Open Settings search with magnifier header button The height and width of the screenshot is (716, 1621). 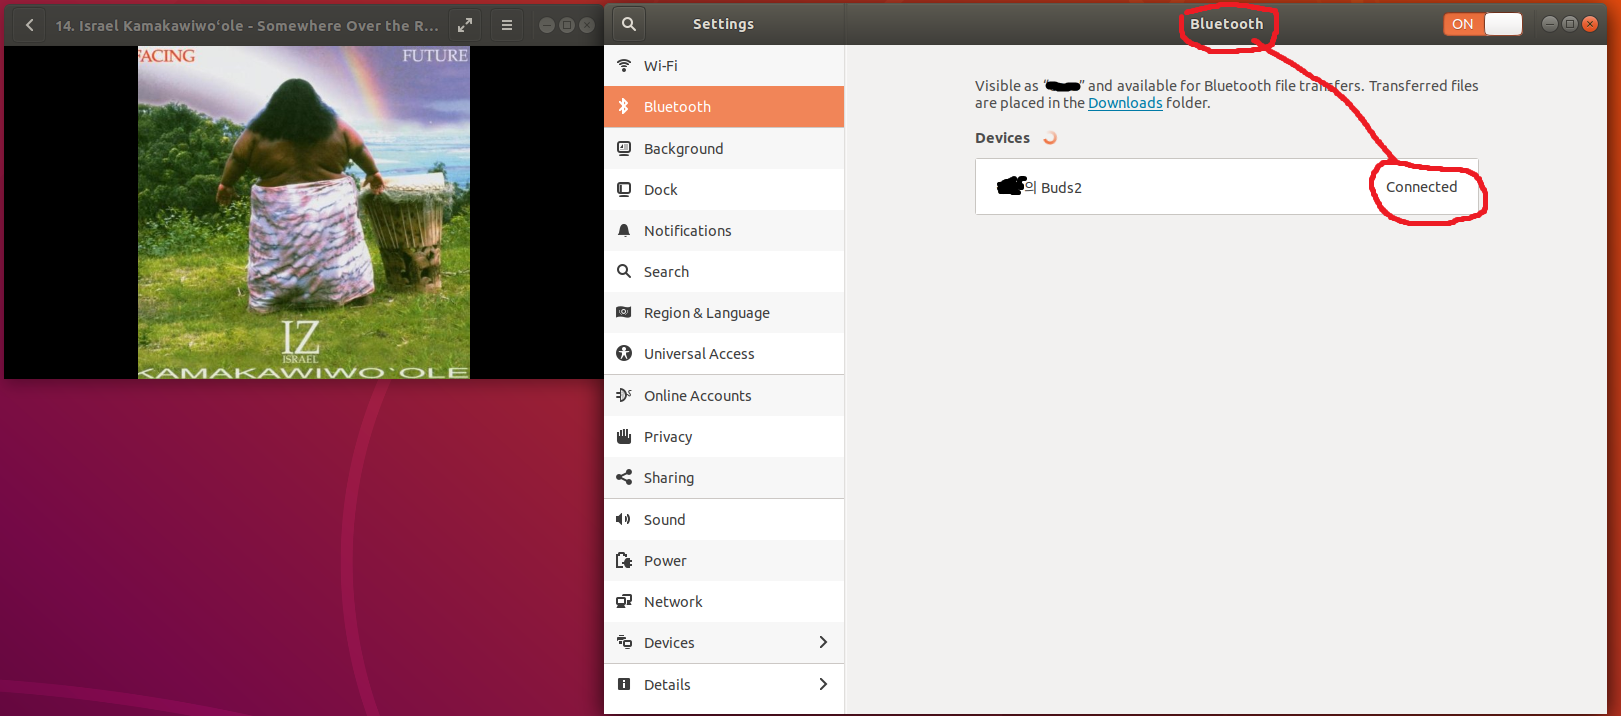point(629,24)
